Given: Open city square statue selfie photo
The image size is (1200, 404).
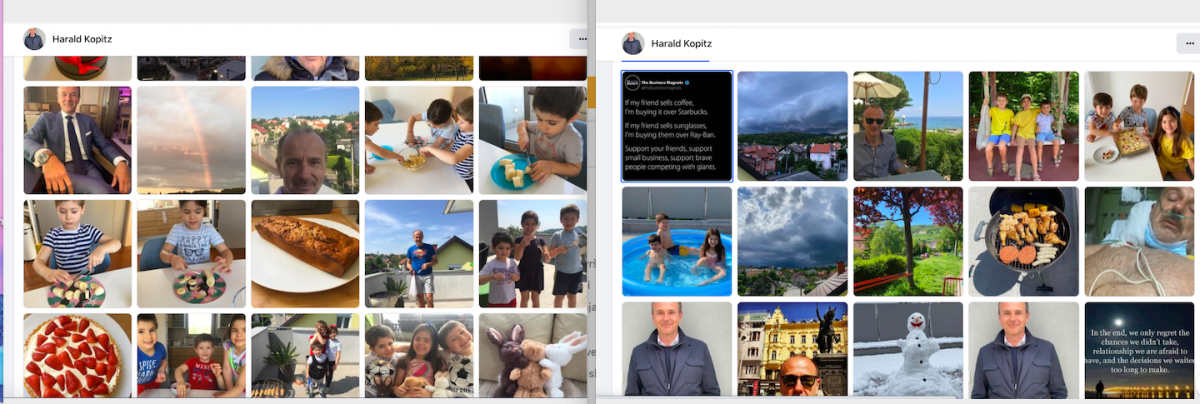Looking at the screenshot, I should [793, 349].
